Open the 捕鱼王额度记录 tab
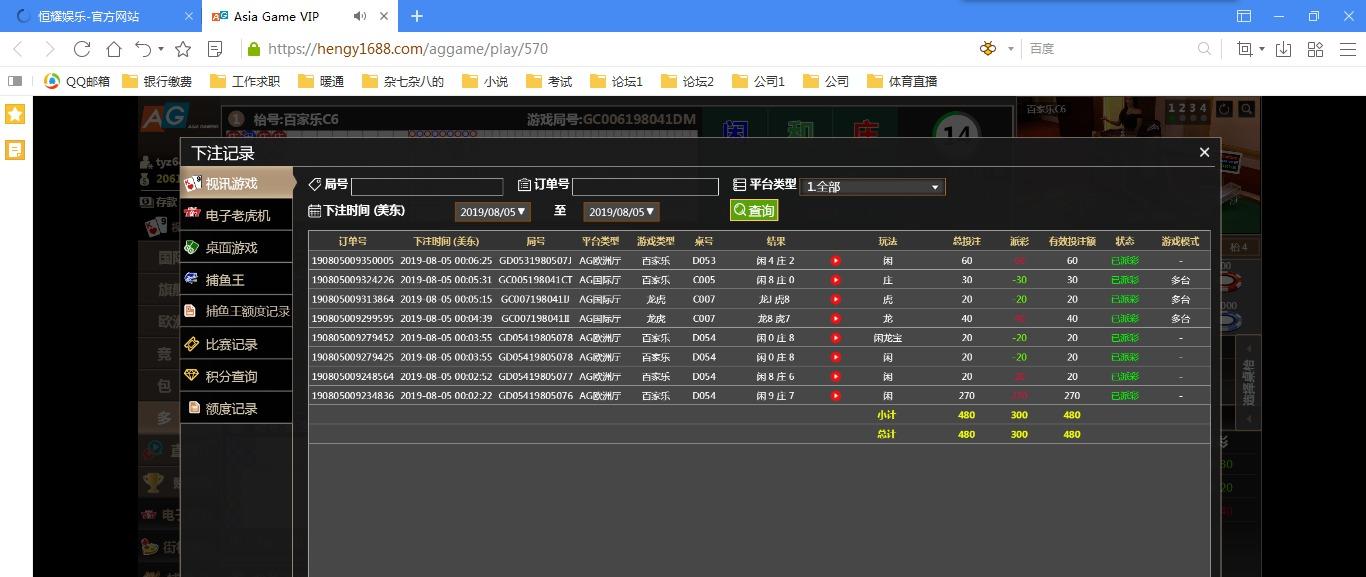The height and width of the screenshot is (577, 1366). point(236,312)
